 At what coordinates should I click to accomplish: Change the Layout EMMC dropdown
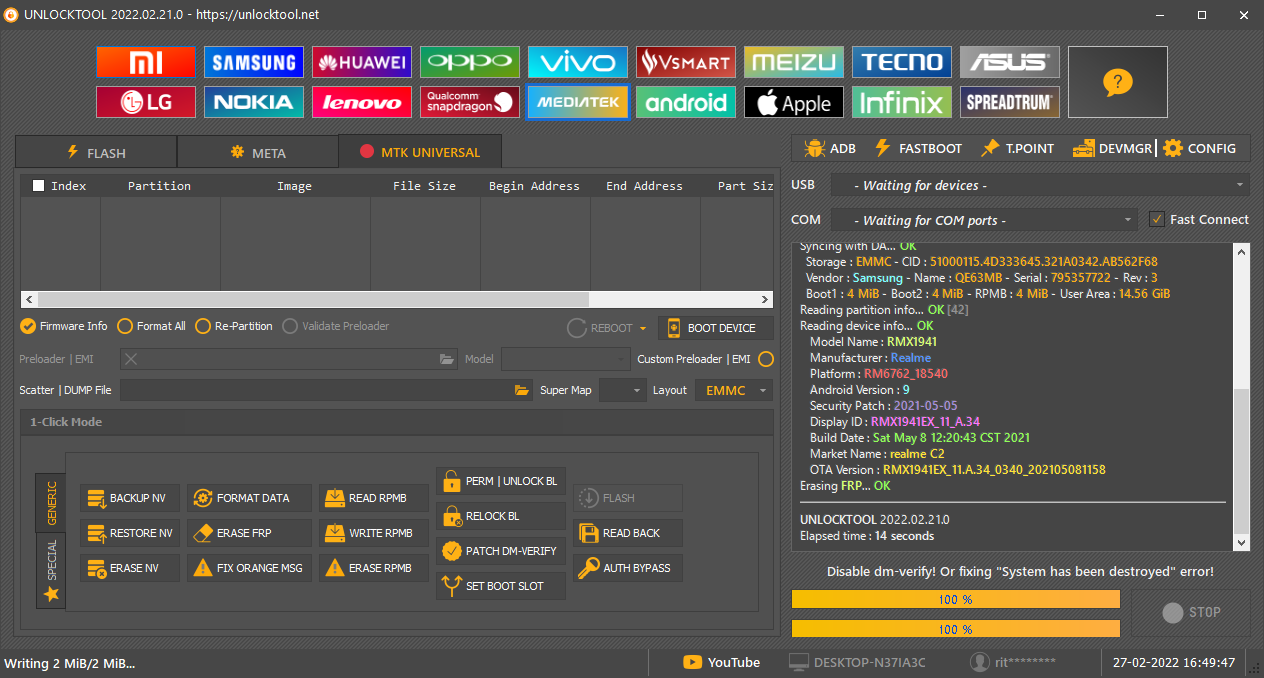point(734,390)
